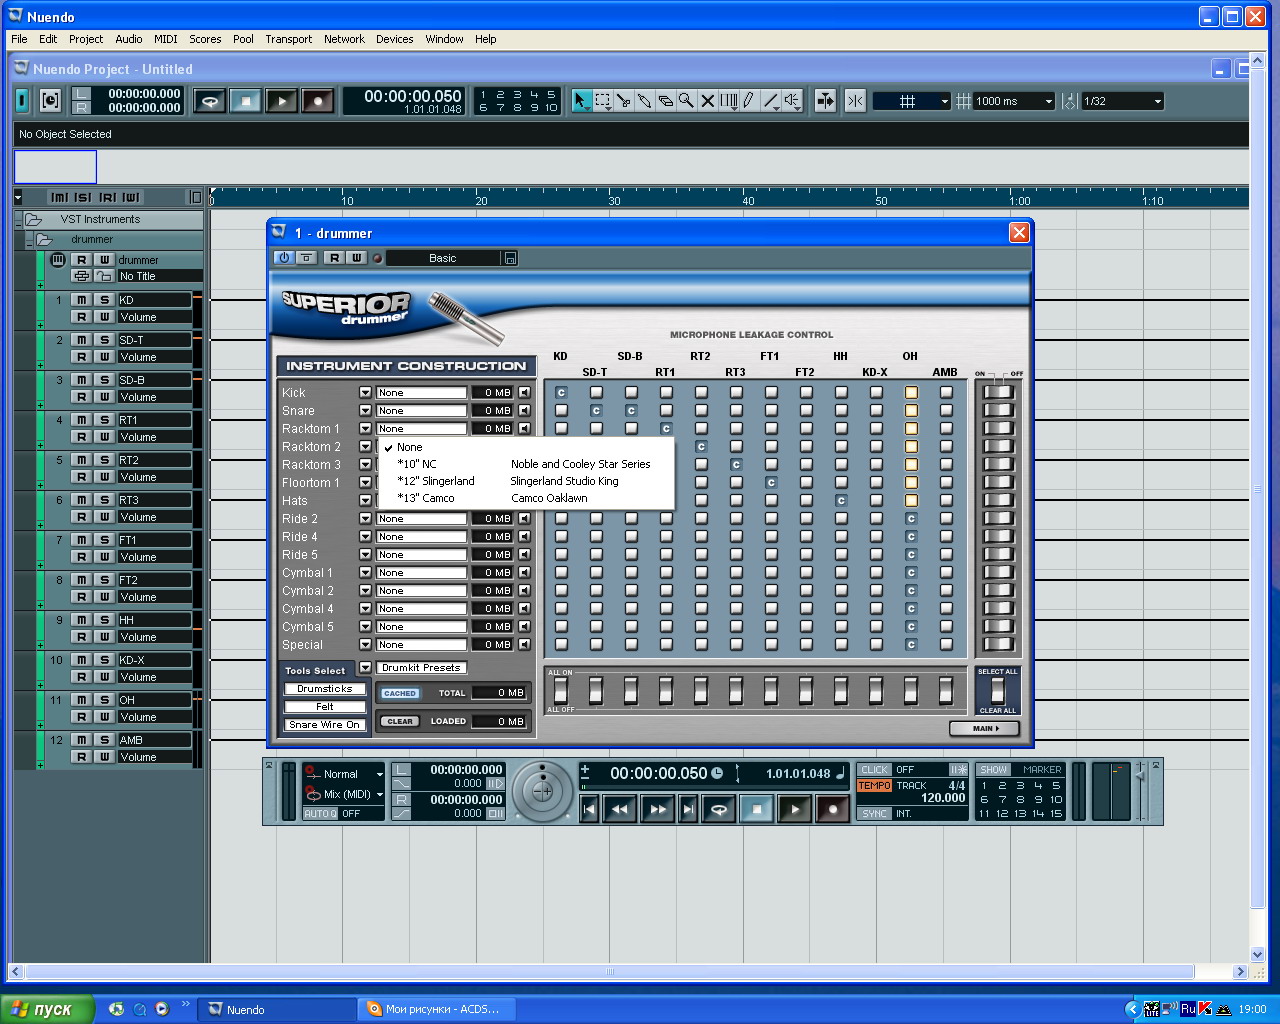Toggle the drummer plugin power button
The height and width of the screenshot is (1024, 1280).
point(284,258)
